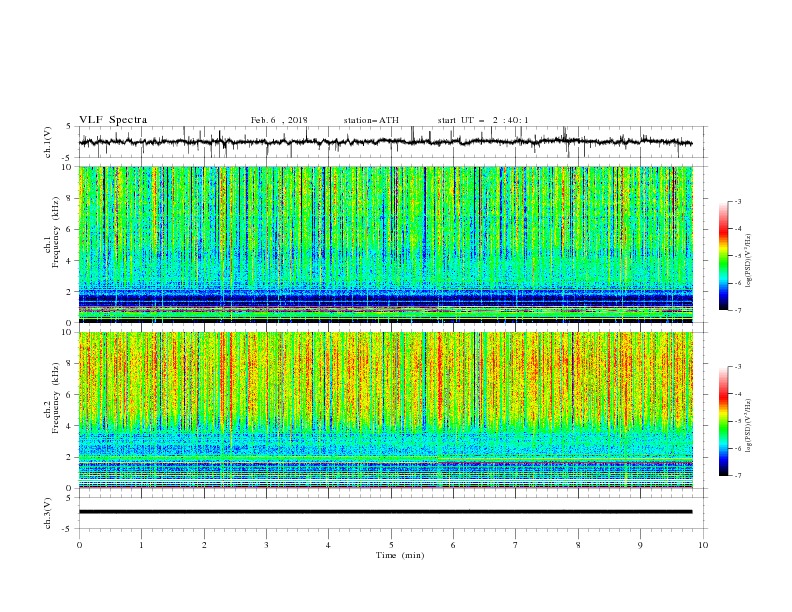Image resolution: width=792 pixels, height=612 pixels.
Task: Click the "0" tick on the time axis
Action: pos(79,545)
